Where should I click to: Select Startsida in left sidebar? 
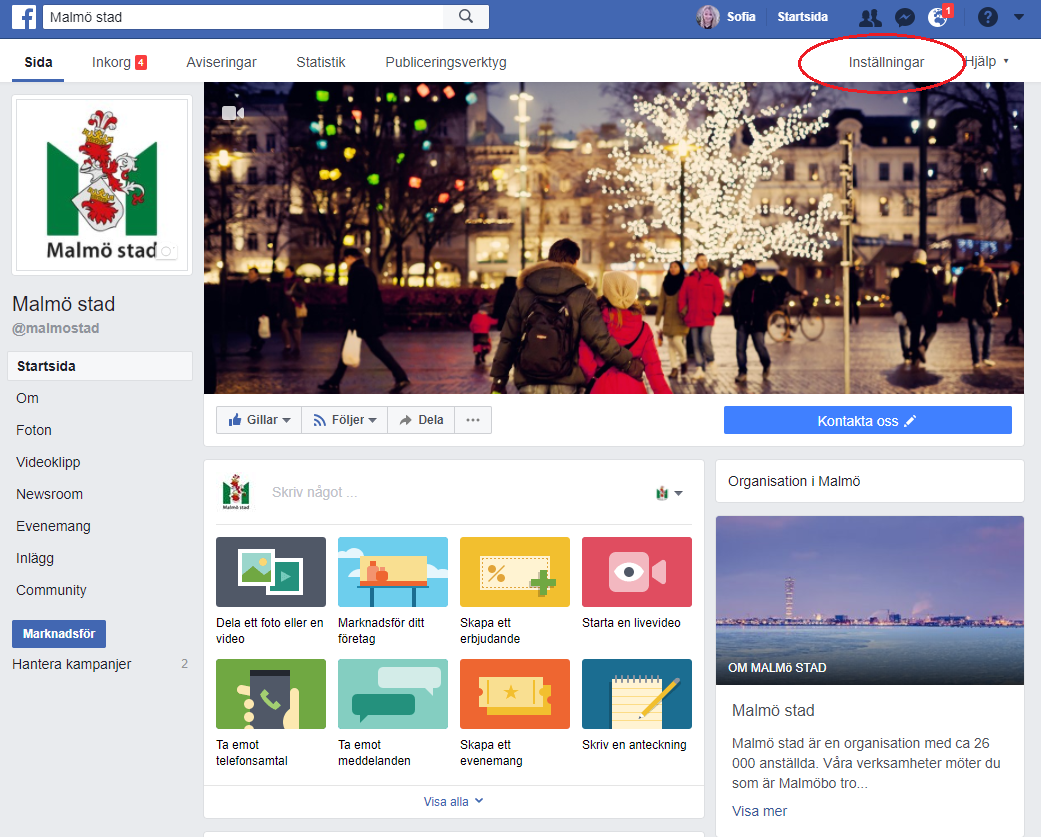pos(100,366)
